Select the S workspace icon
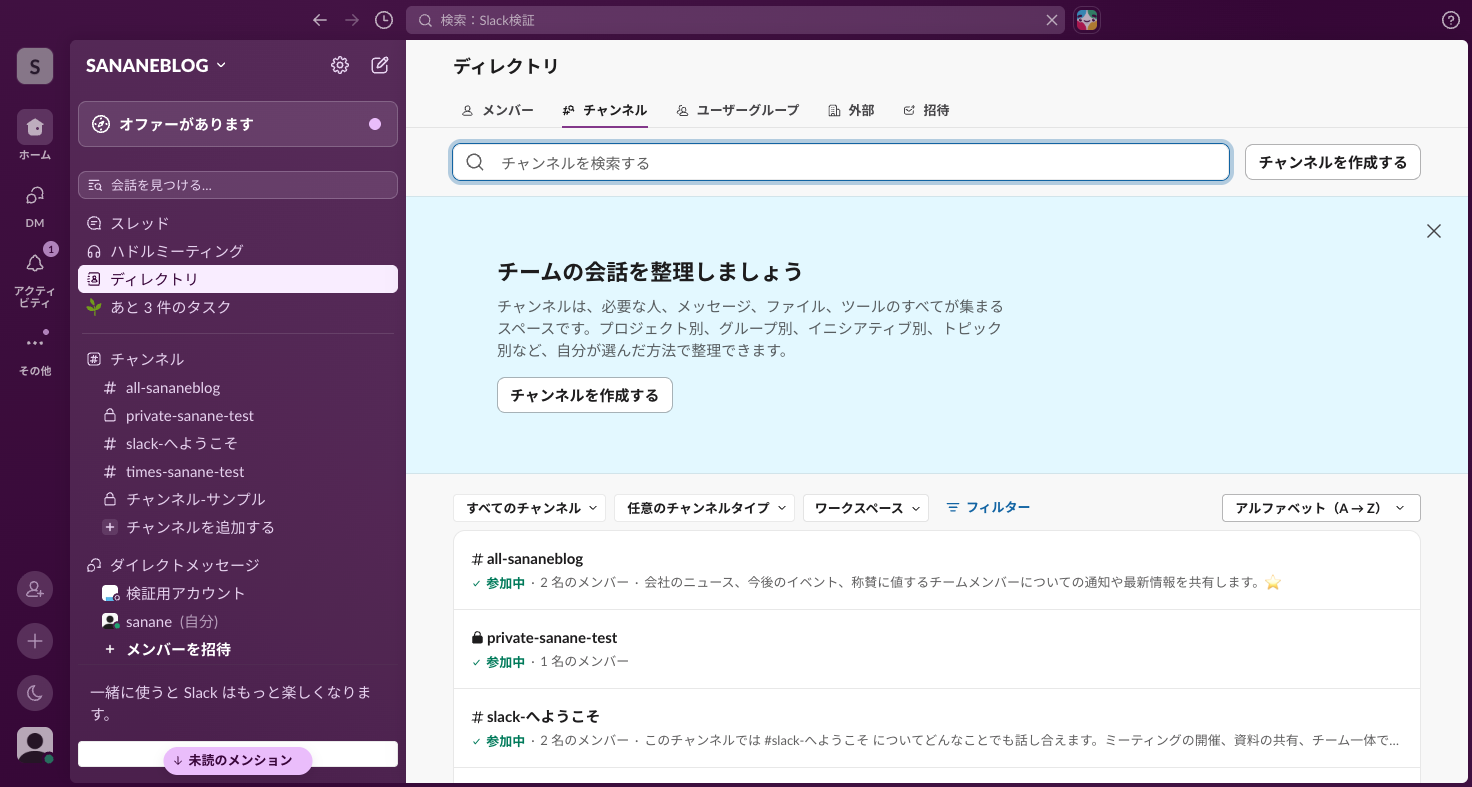The image size is (1472, 787). click(35, 67)
